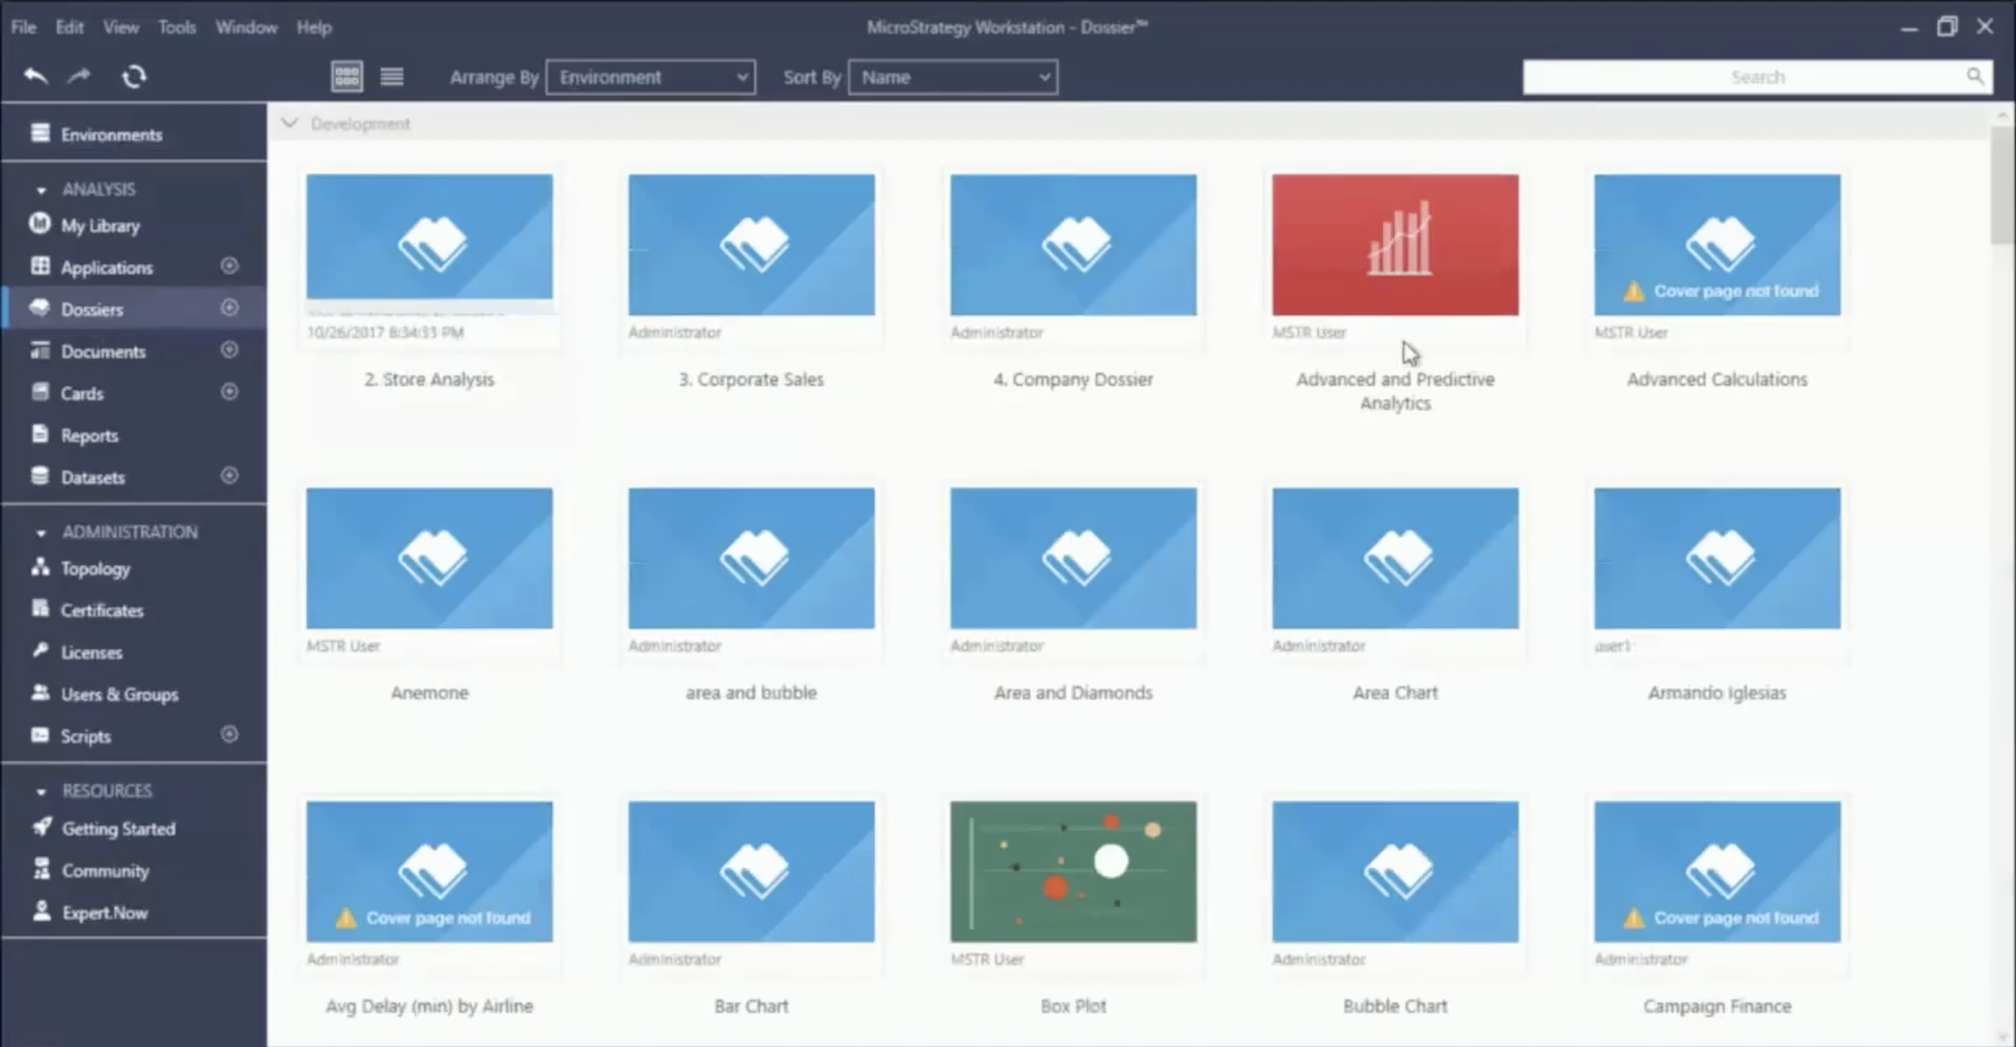The width and height of the screenshot is (2016, 1047).
Task: Click the search magnifier icon
Action: point(1975,76)
